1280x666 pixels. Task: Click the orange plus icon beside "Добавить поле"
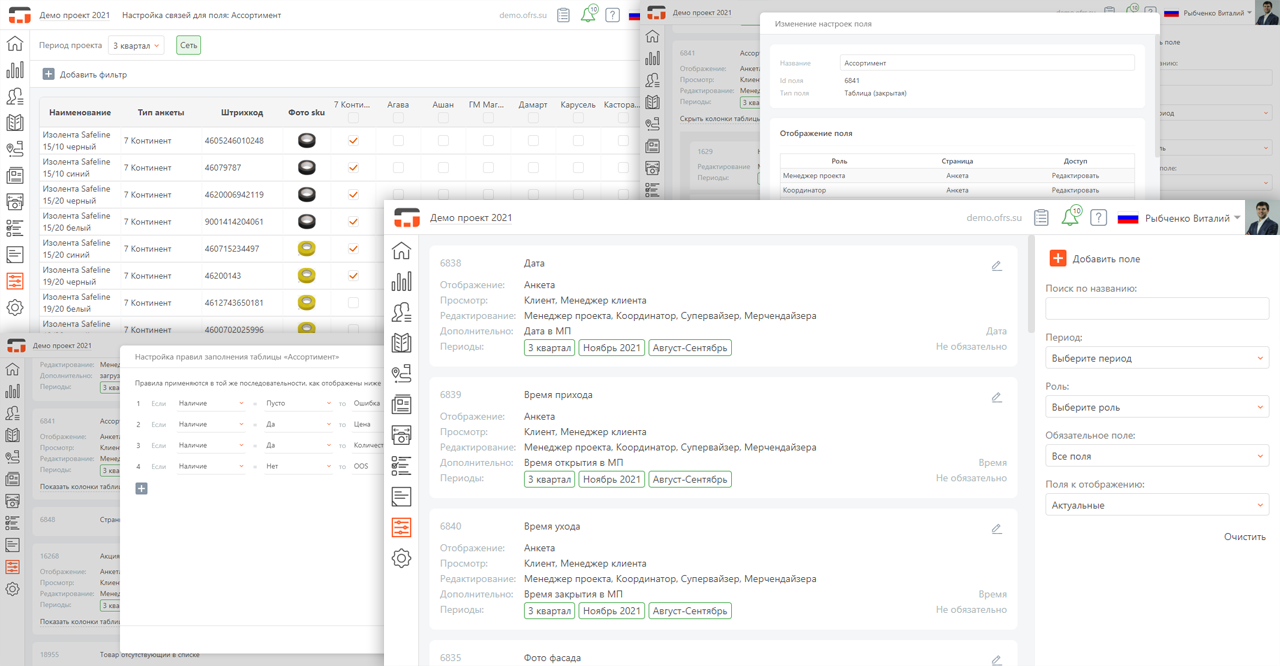tap(1057, 258)
